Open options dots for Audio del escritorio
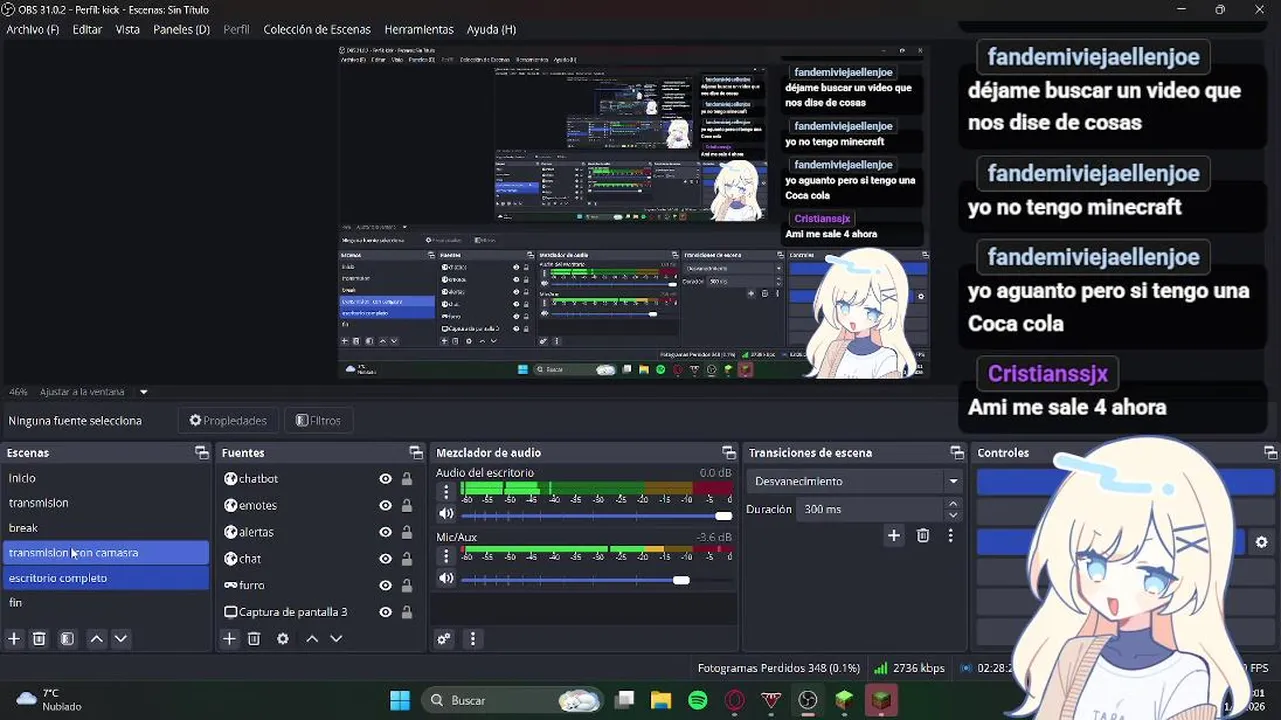This screenshot has width=1281, height=720. 446,492
